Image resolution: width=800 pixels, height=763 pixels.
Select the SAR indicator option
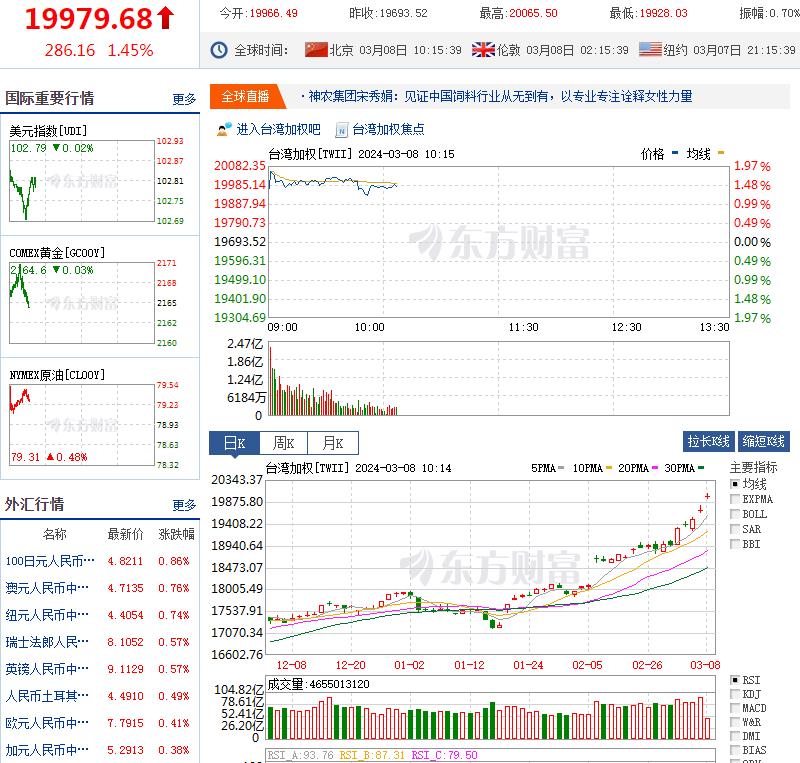pos(735,529)
